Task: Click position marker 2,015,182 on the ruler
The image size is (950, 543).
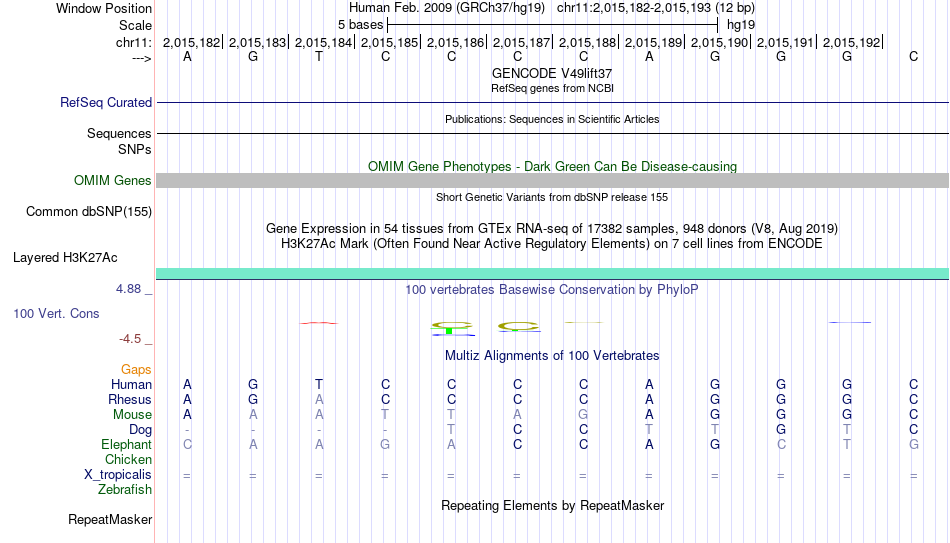Action: tap(191, 42)
